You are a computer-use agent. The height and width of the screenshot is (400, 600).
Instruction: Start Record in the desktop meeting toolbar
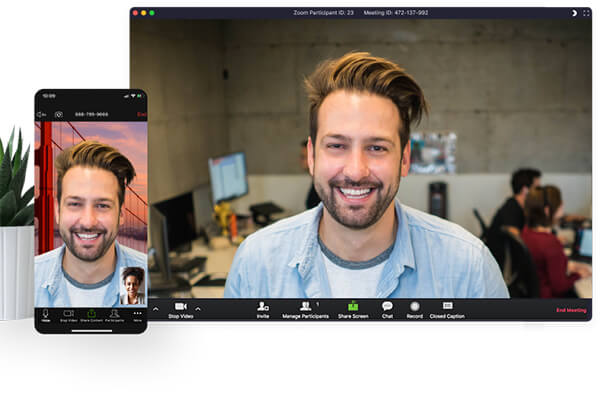(x=415, y=310)
